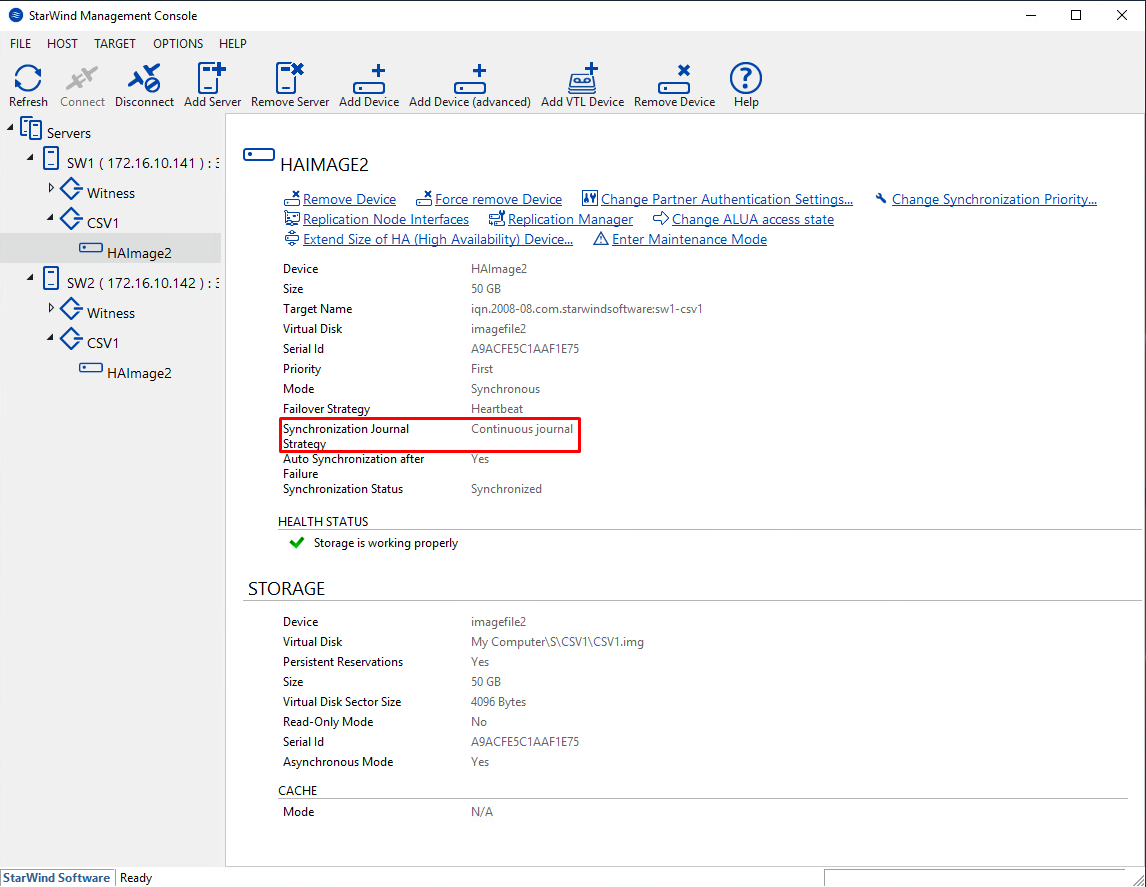Screen dimensions: 1146x887
Task: Click the Add VTL Device icon
Action: pyautogui.click(x=583, y=78)
